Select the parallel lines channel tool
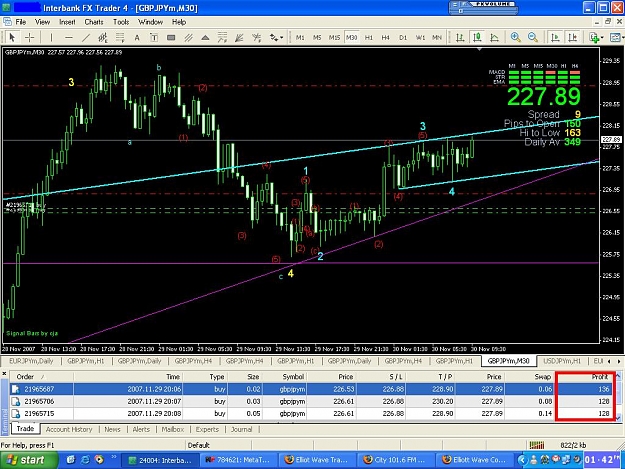The width and height of the screenshot is (625, 469). 188,37
